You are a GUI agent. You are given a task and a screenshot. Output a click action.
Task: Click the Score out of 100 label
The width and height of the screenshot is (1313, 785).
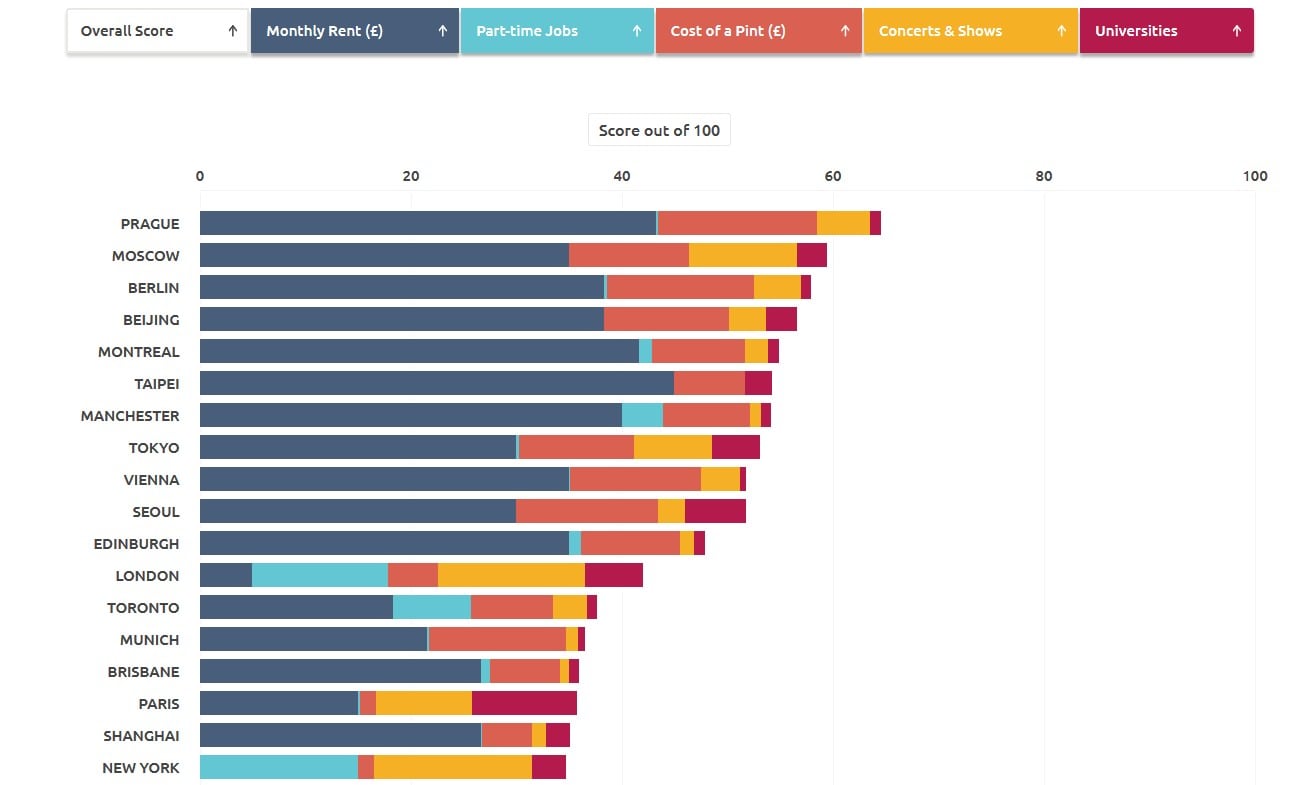click(x=659, y=131)
